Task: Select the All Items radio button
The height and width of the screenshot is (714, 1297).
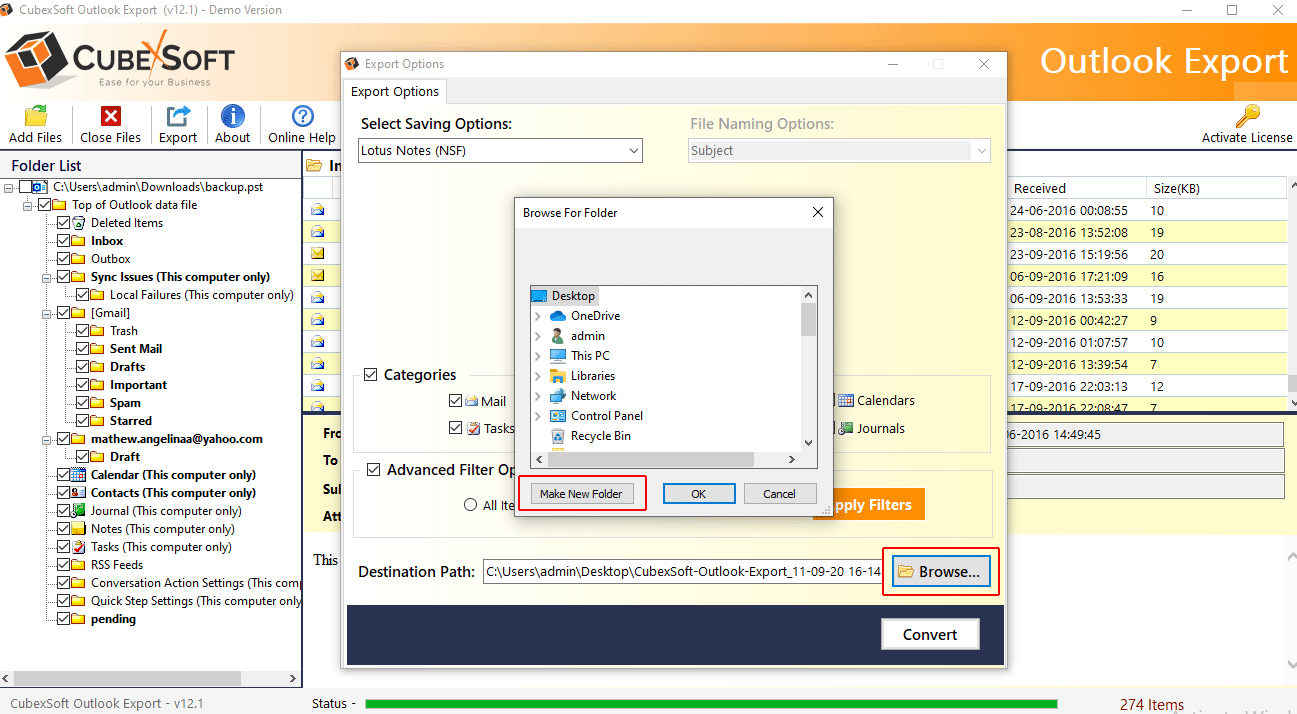Action: [x=470, y=506]
